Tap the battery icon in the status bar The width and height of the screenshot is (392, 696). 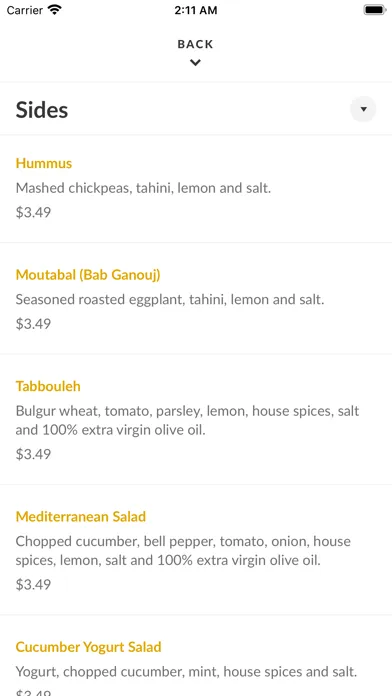tap(375, 10)
